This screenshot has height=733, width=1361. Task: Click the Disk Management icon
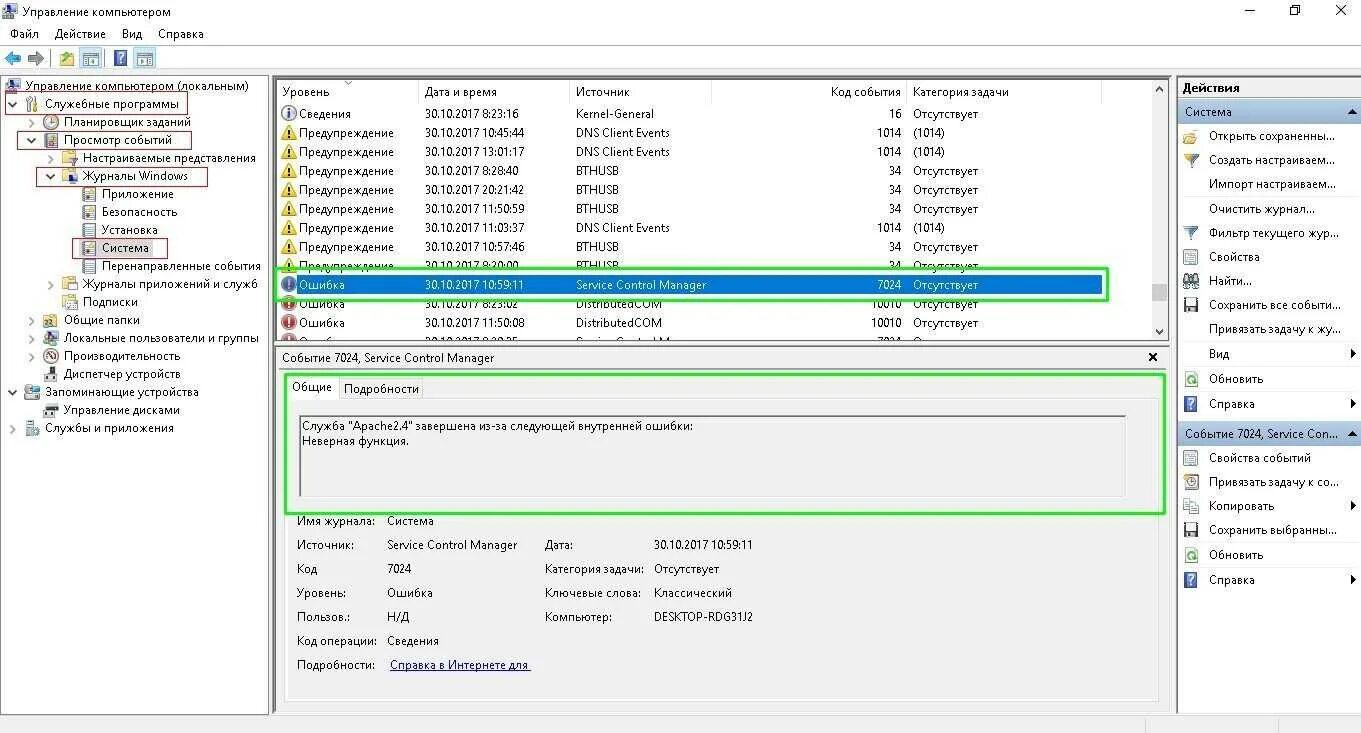[51, 410]
